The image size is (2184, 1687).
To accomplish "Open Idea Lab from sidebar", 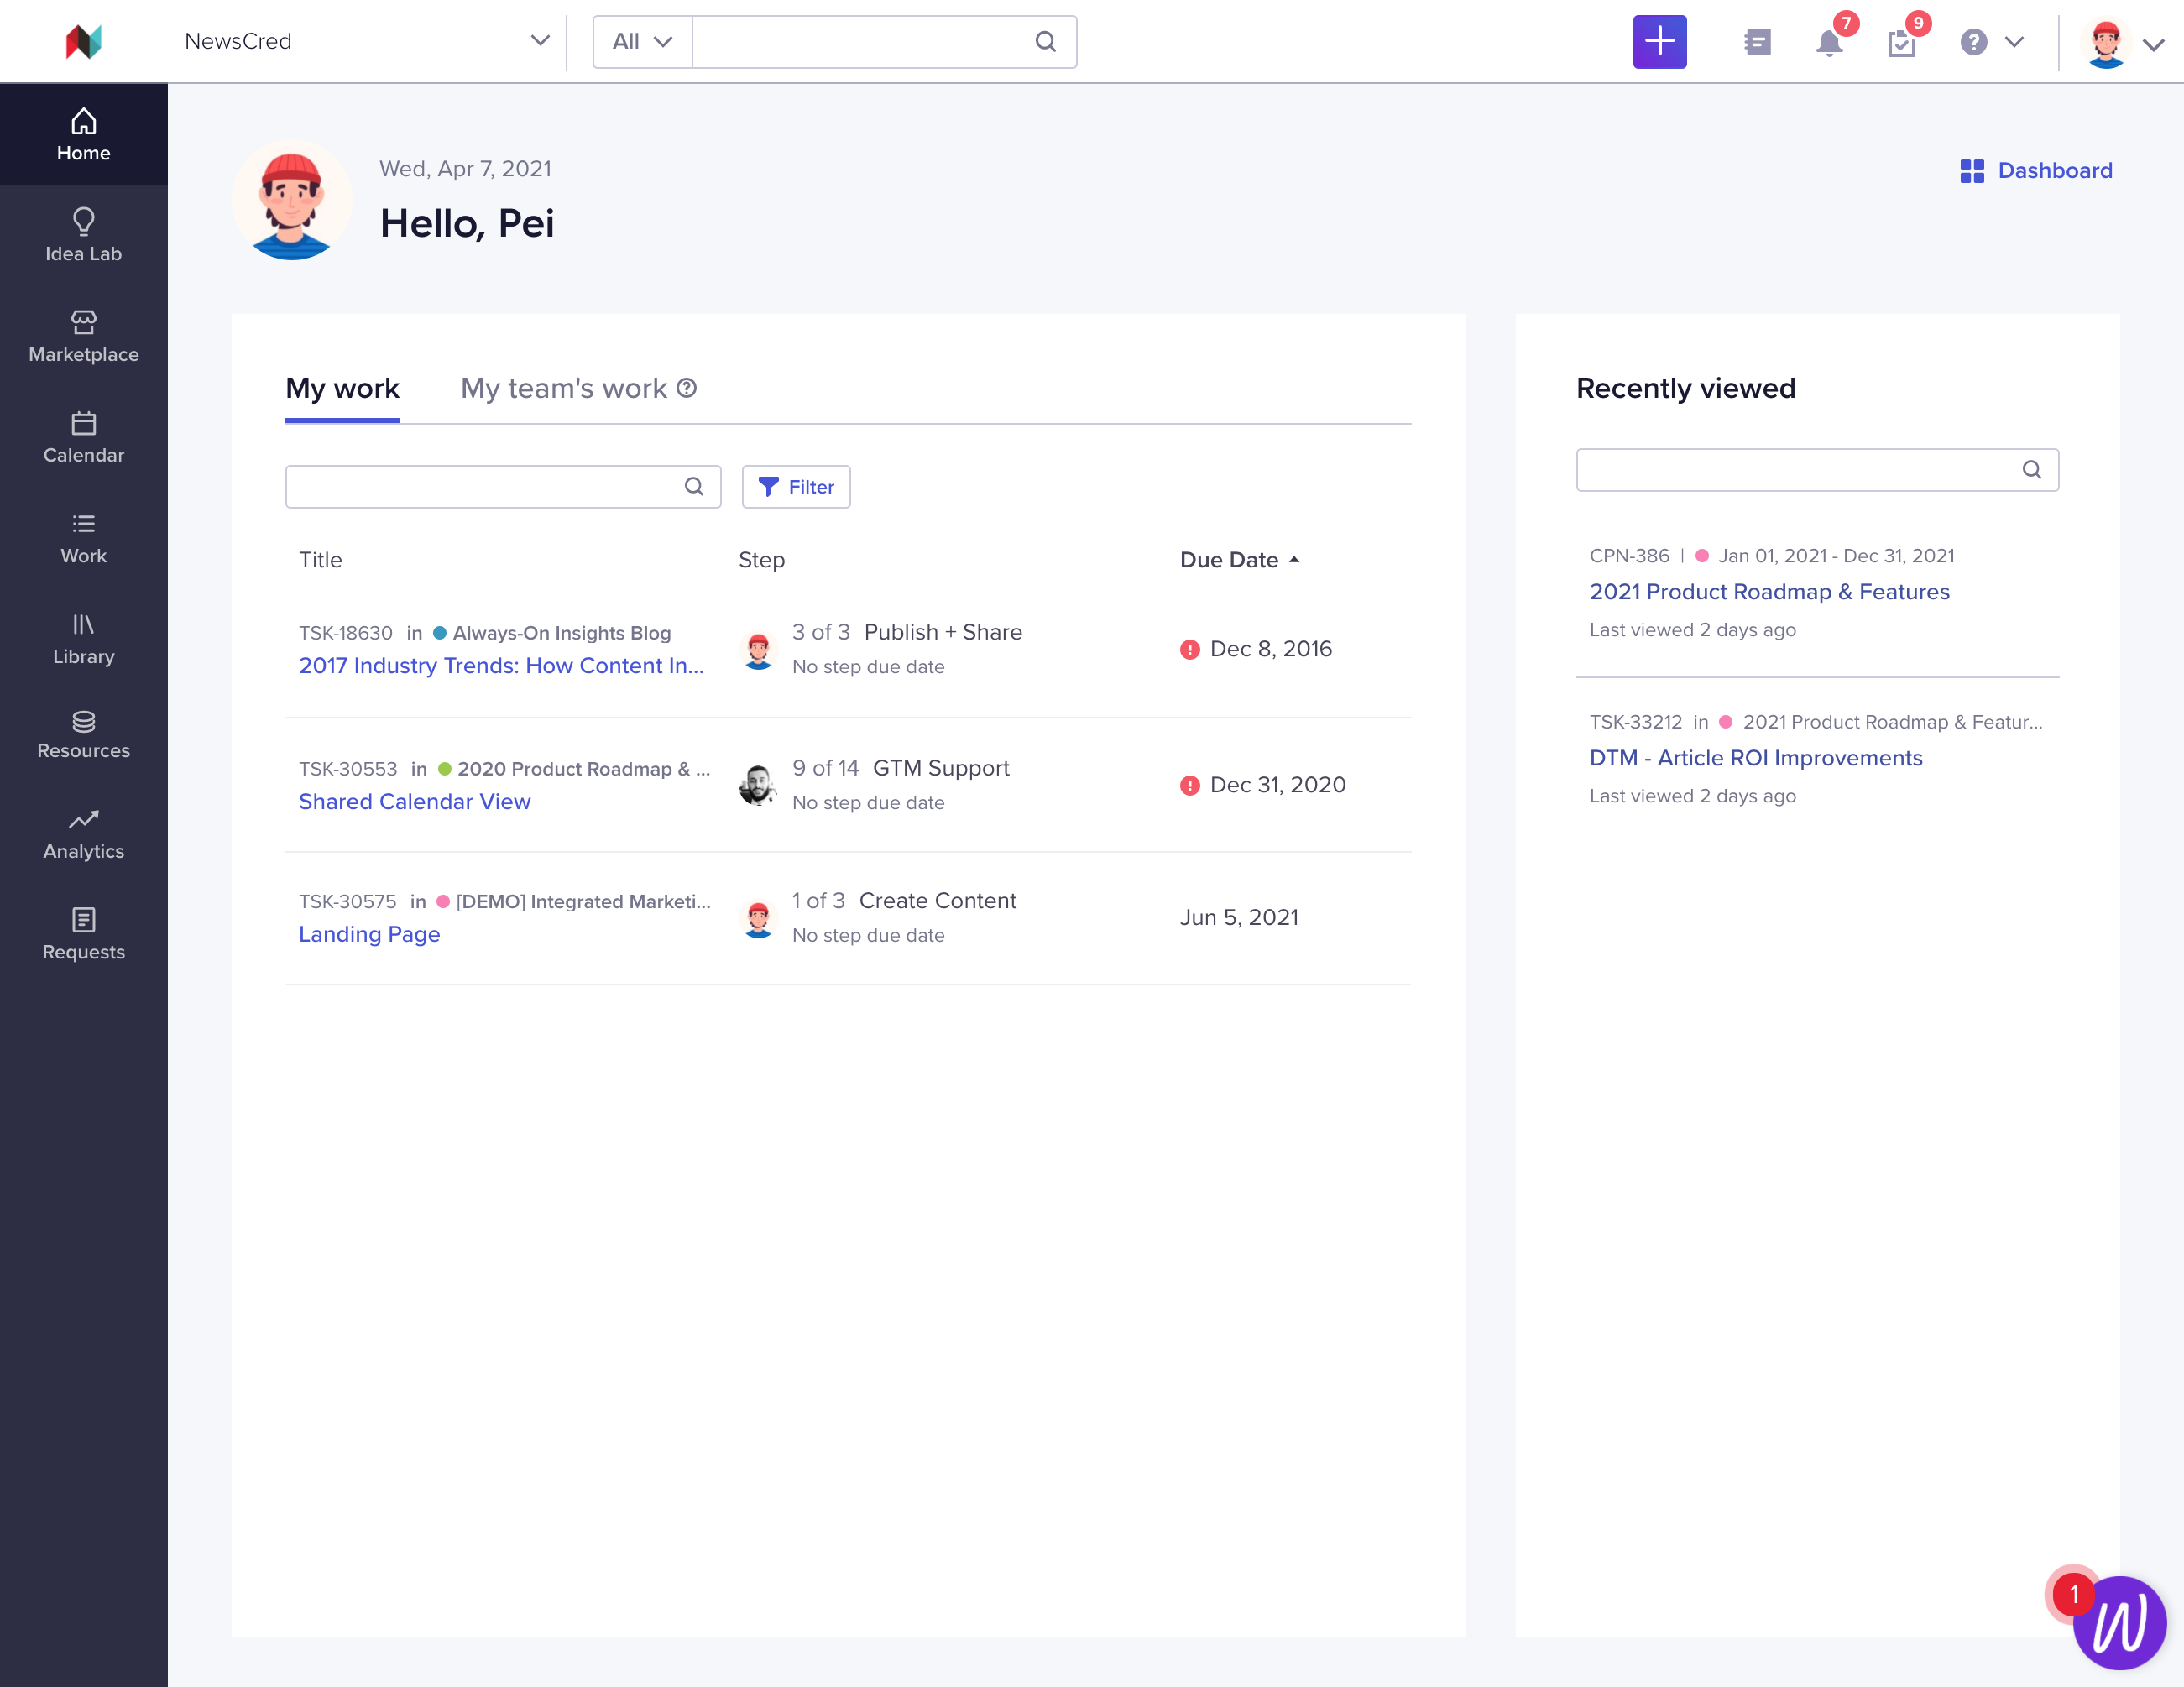I will click(x=83, y=235).
